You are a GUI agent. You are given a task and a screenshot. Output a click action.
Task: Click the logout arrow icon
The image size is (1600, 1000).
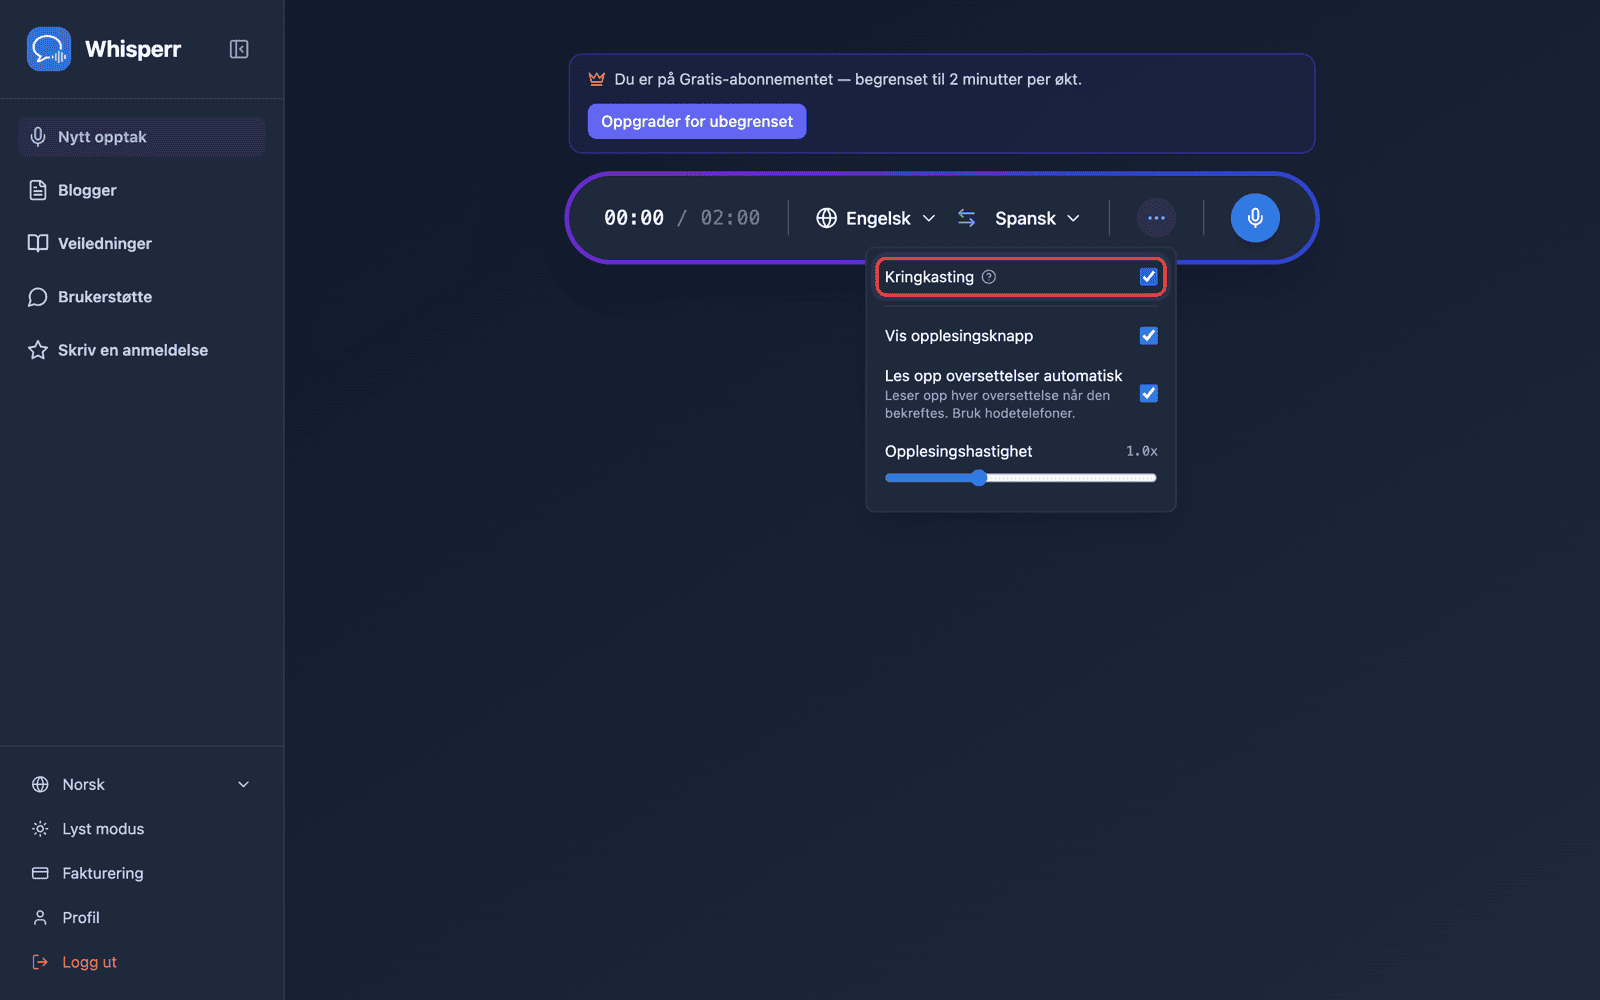coord(40,962)
